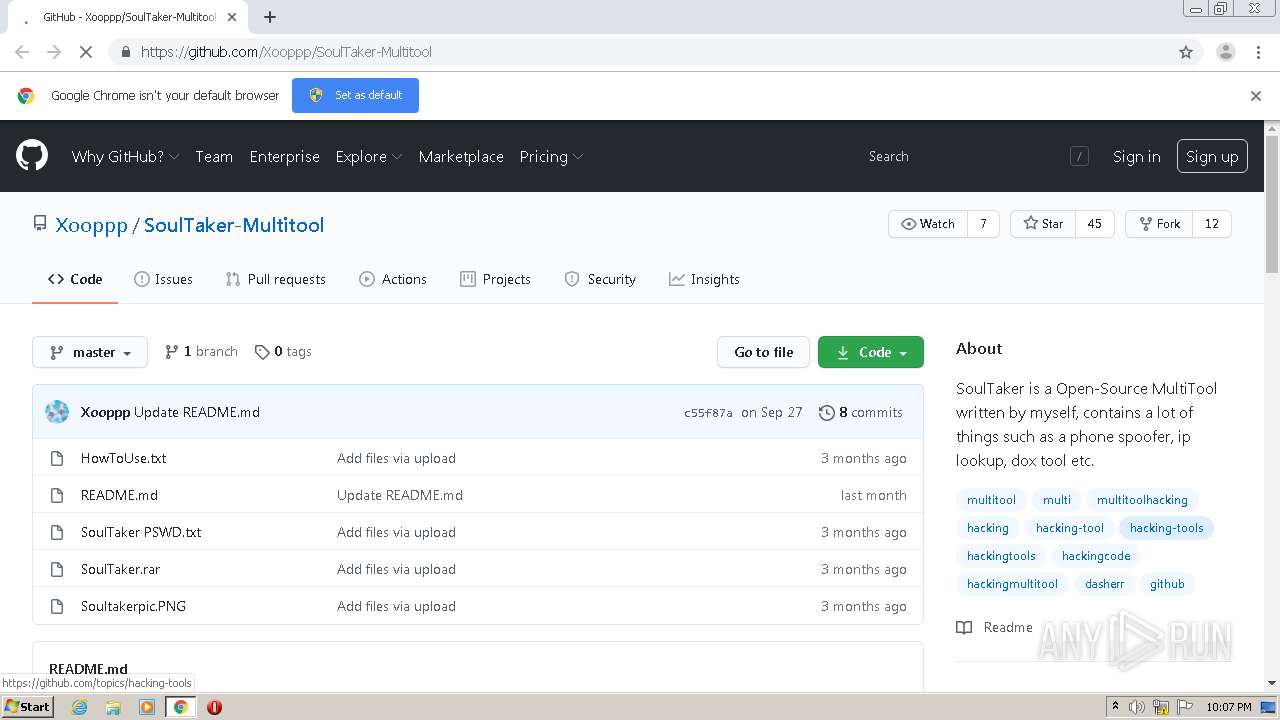Switch to the Security tab

coord(600,279)
